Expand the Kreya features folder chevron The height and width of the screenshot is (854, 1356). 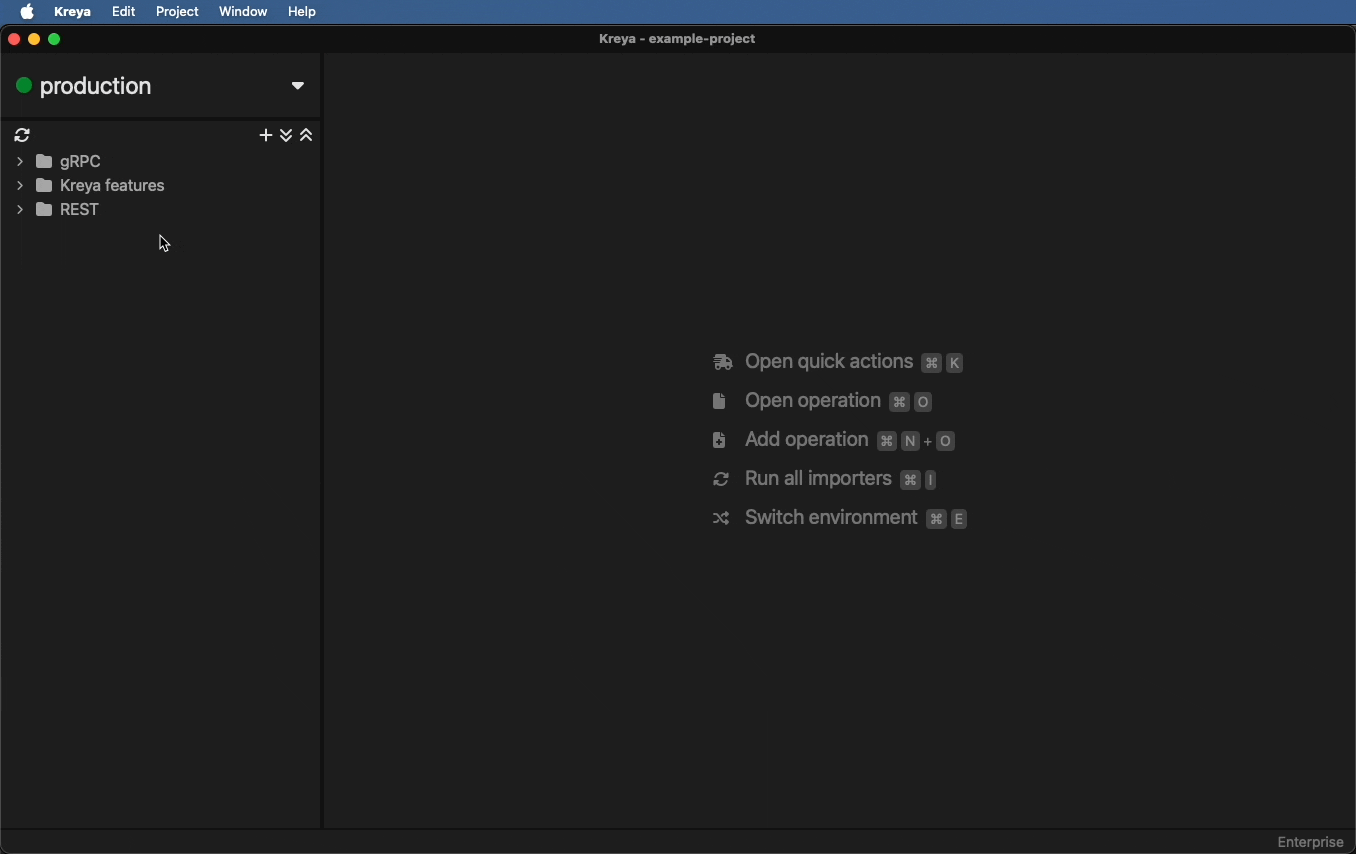click(20, 186)
